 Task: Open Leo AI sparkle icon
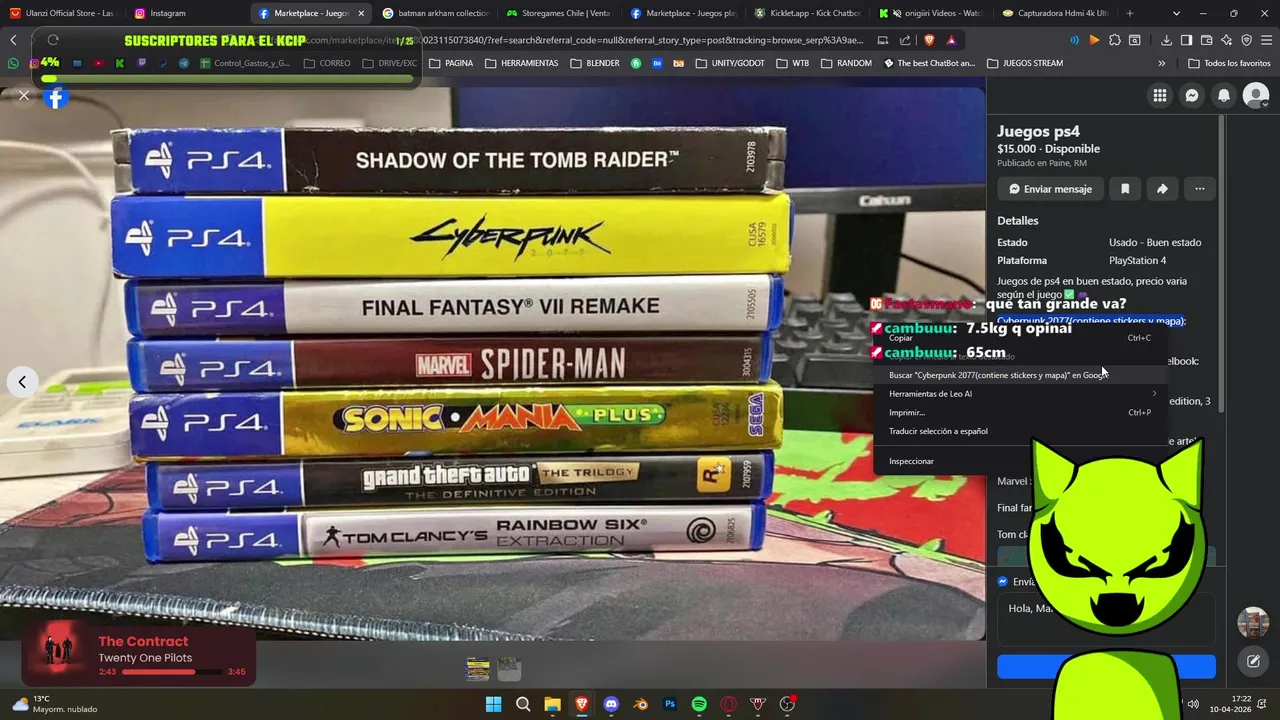tap(1226, 40)
